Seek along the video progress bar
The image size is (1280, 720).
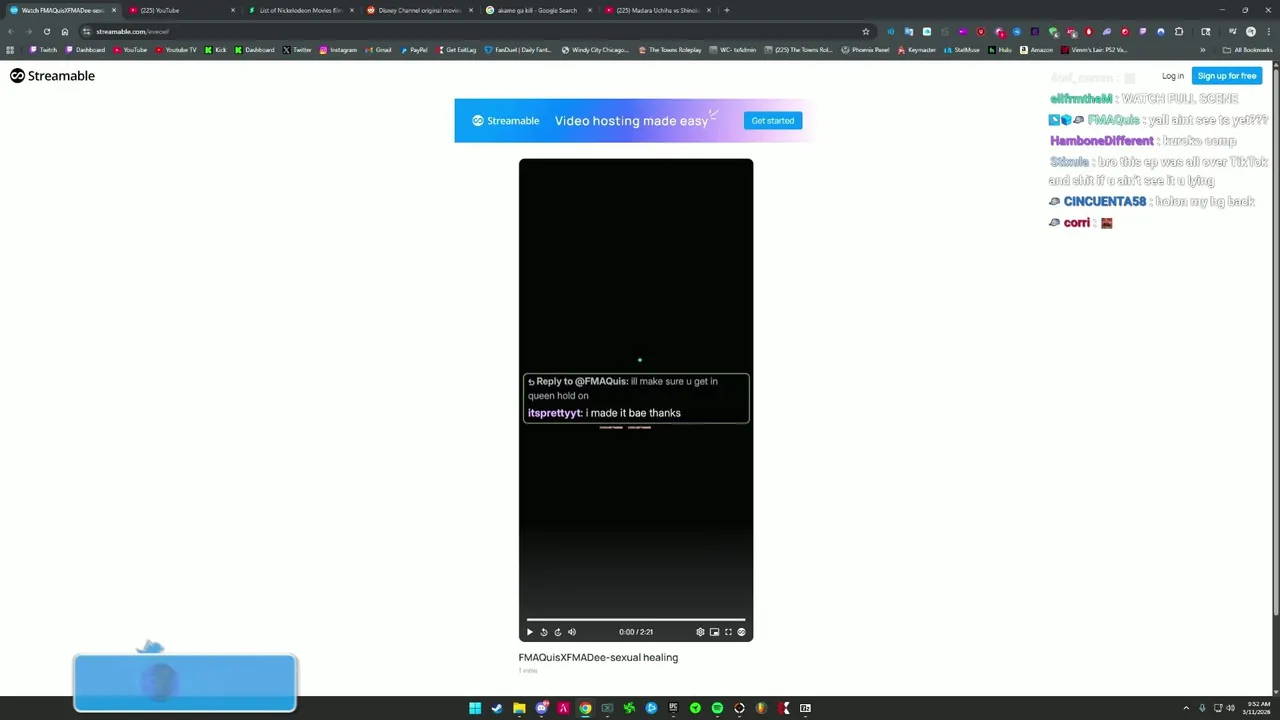(636, 620)
